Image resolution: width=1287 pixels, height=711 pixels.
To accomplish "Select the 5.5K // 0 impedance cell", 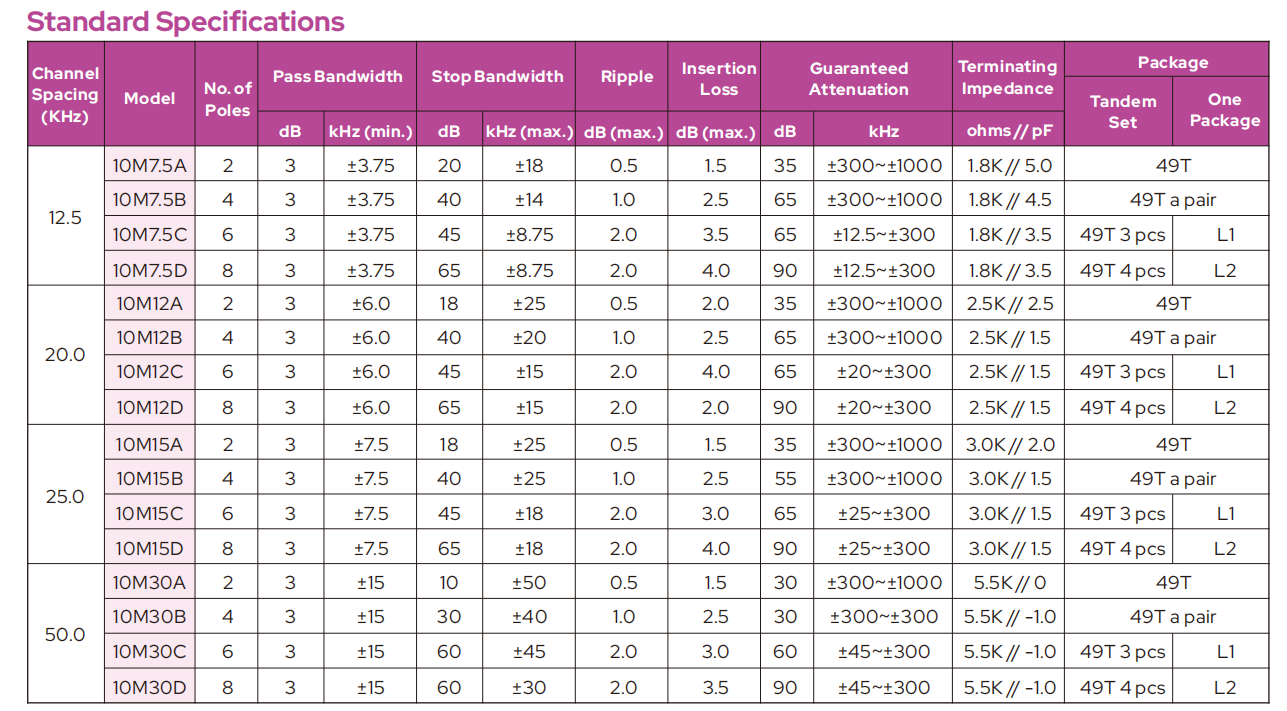I will [x=1009, y=583].
